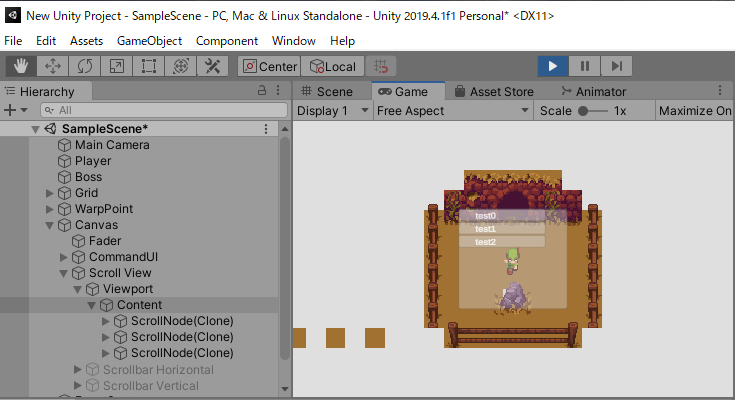Viewport: 735px width, 400px height.
Task: Select the Content object
Action: pos(139,305)
